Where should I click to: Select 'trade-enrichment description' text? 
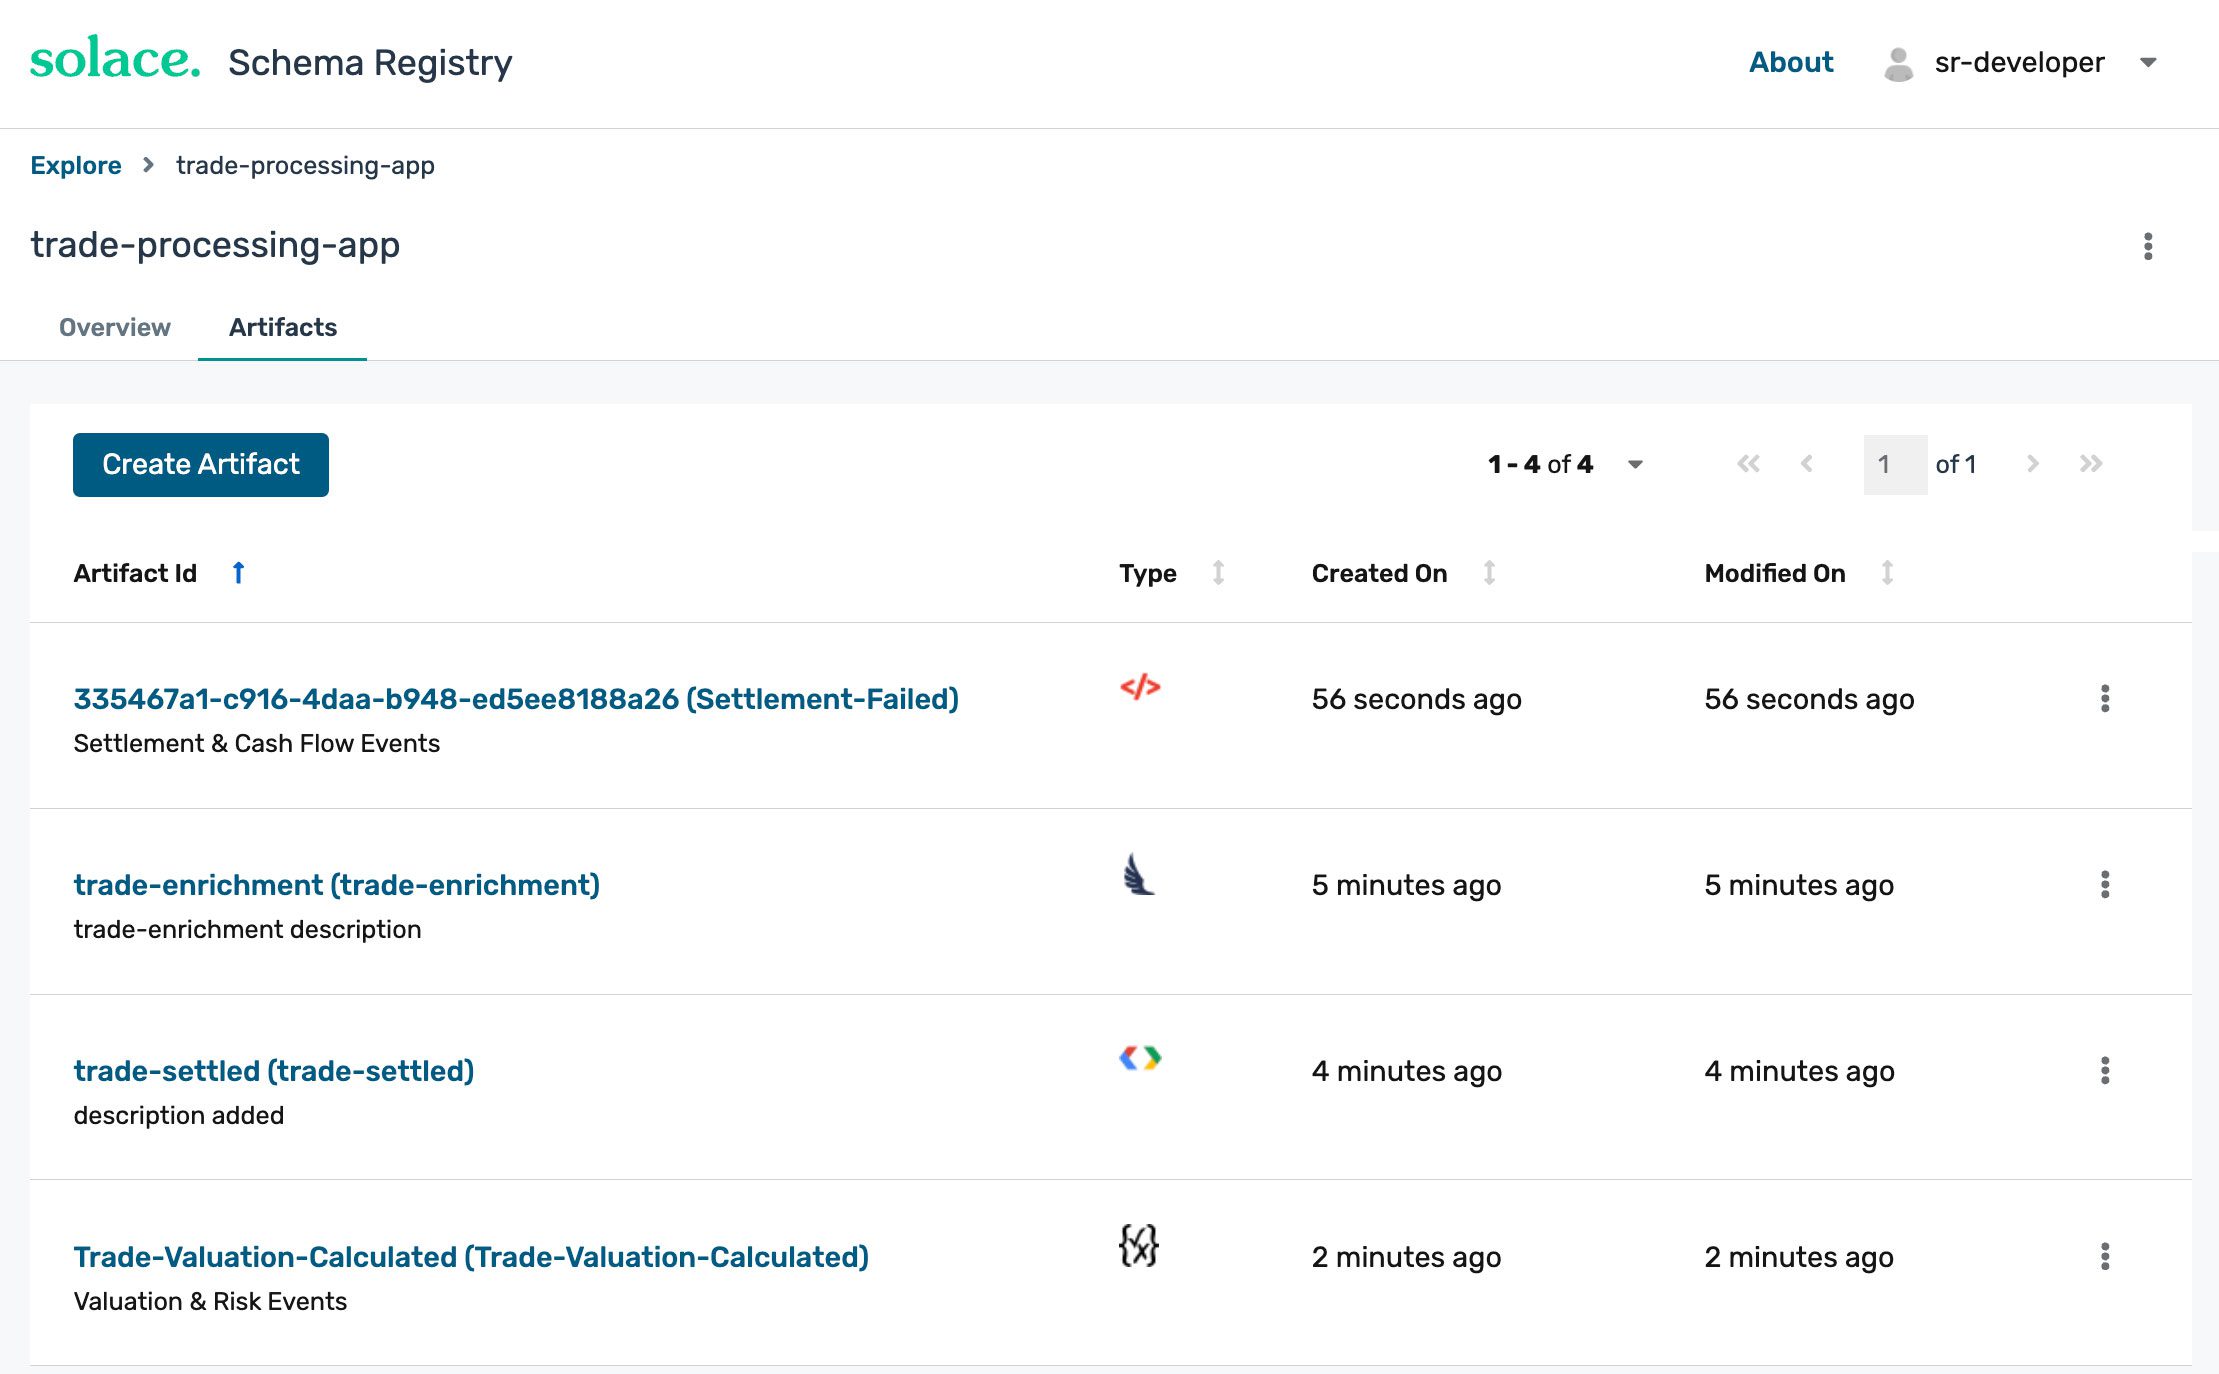pyautogui.click(x=247, y=930)
